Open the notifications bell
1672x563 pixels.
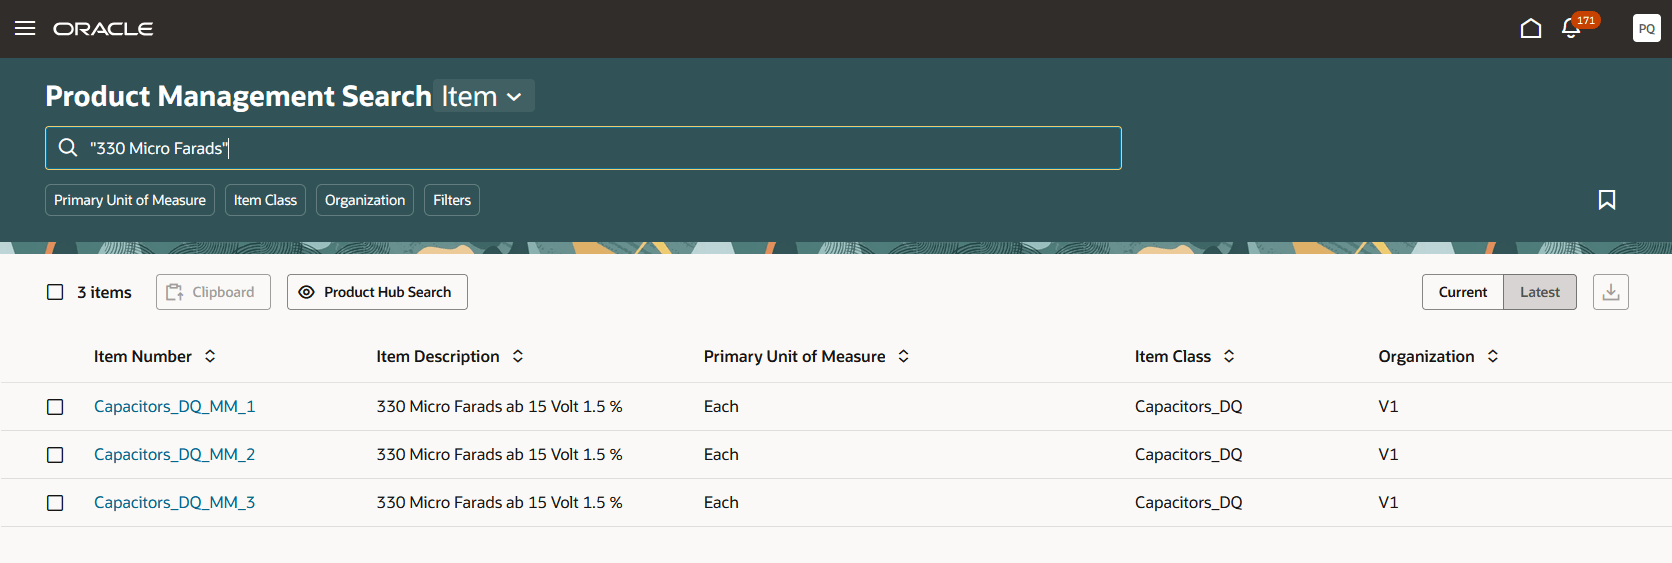[x=1571, y=28]
